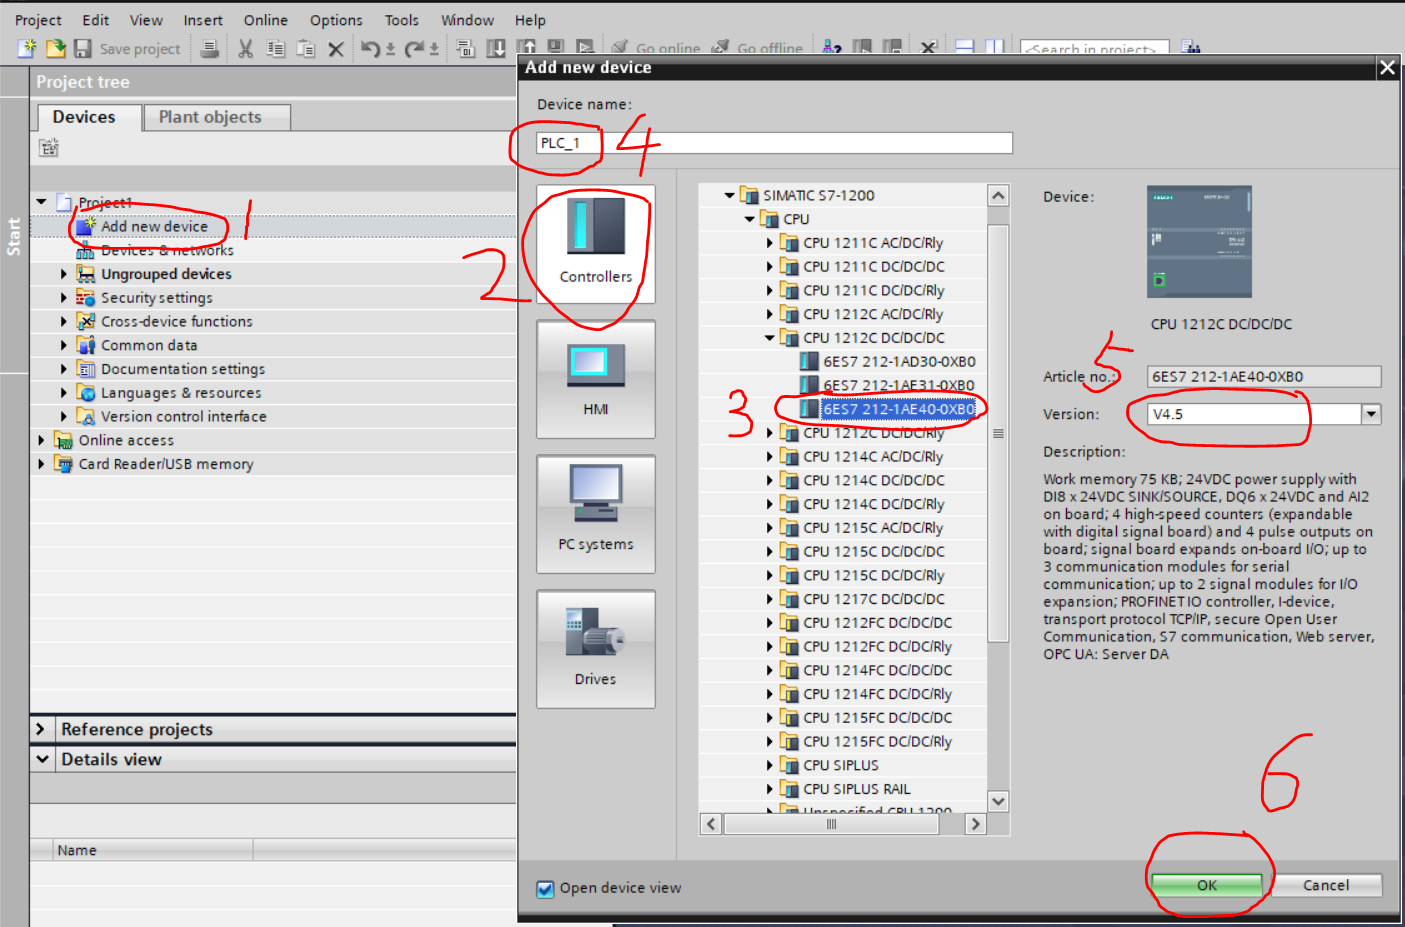Select CPU 1215FC DC/DC/Rly entry

(x=877, y=742)
